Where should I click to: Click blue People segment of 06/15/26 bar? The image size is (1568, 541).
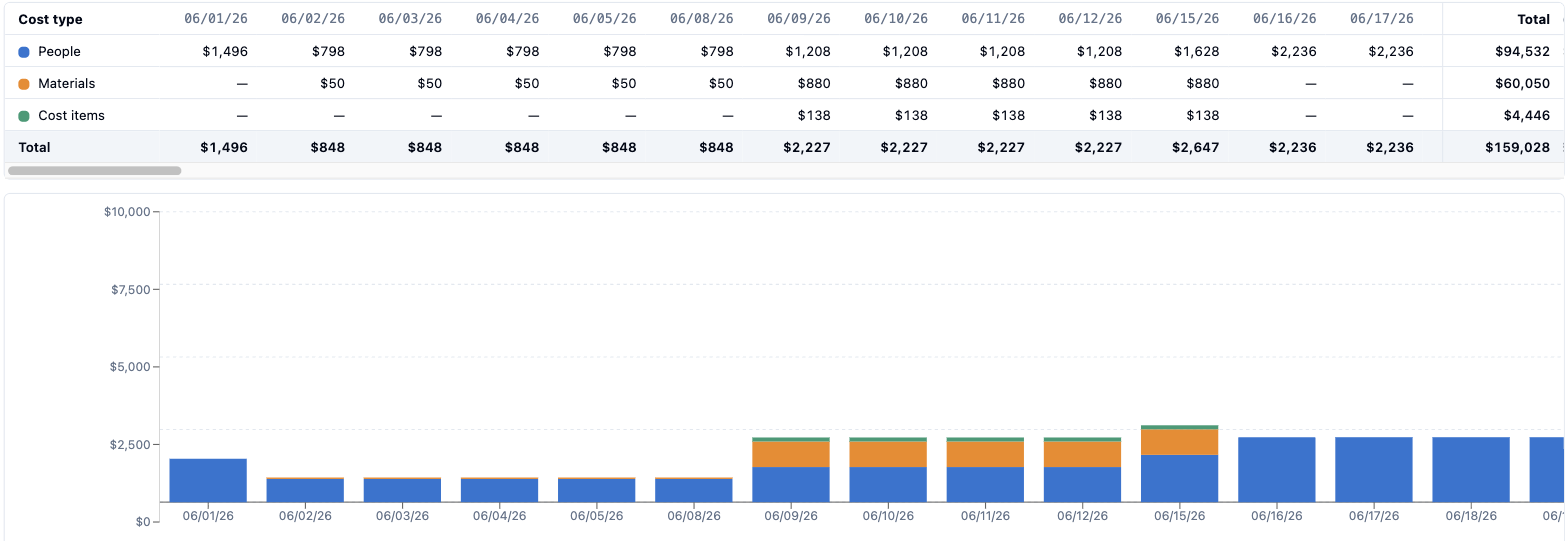(1180, 478)
